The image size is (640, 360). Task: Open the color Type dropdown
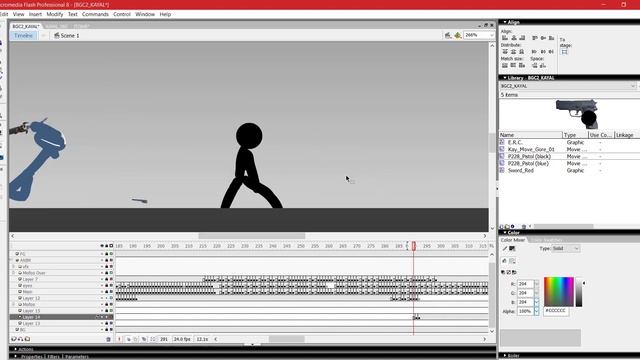click(576, 249)
